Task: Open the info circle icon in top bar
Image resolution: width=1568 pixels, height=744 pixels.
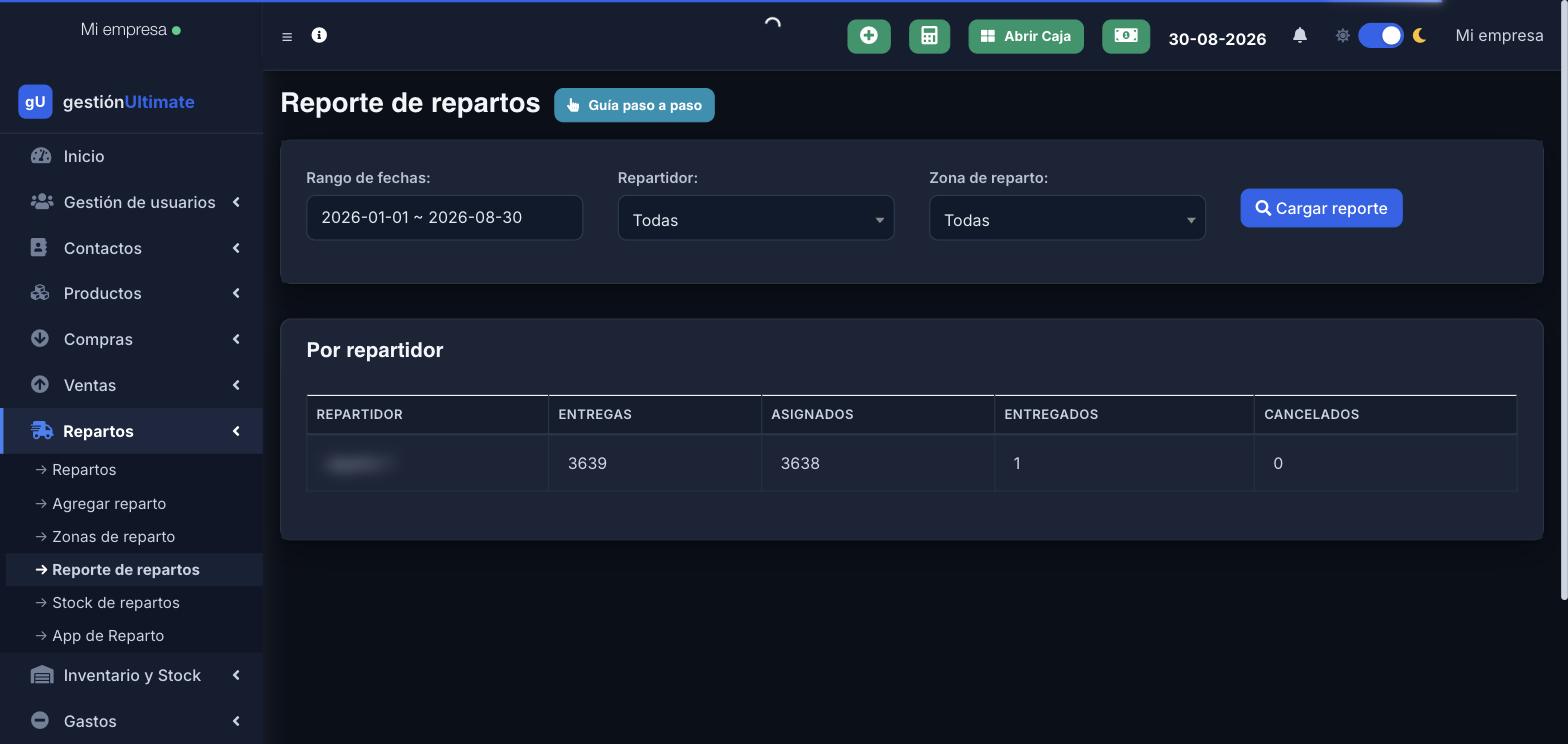Action: [x=319, y=35]
